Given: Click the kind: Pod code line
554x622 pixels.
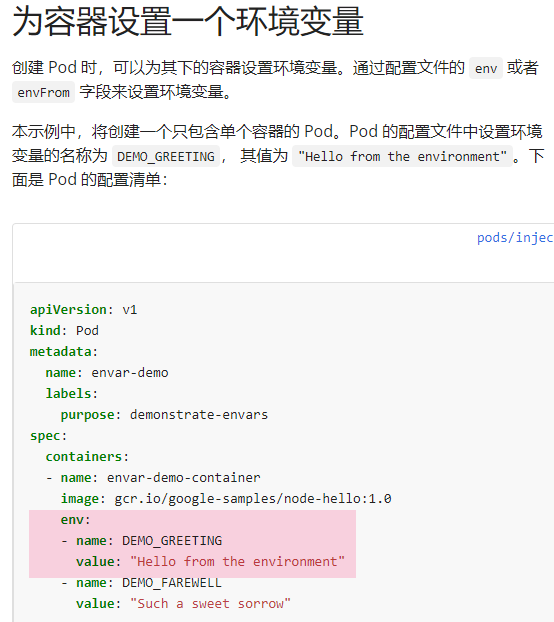Looking at the screenshot, I should 64,330.
